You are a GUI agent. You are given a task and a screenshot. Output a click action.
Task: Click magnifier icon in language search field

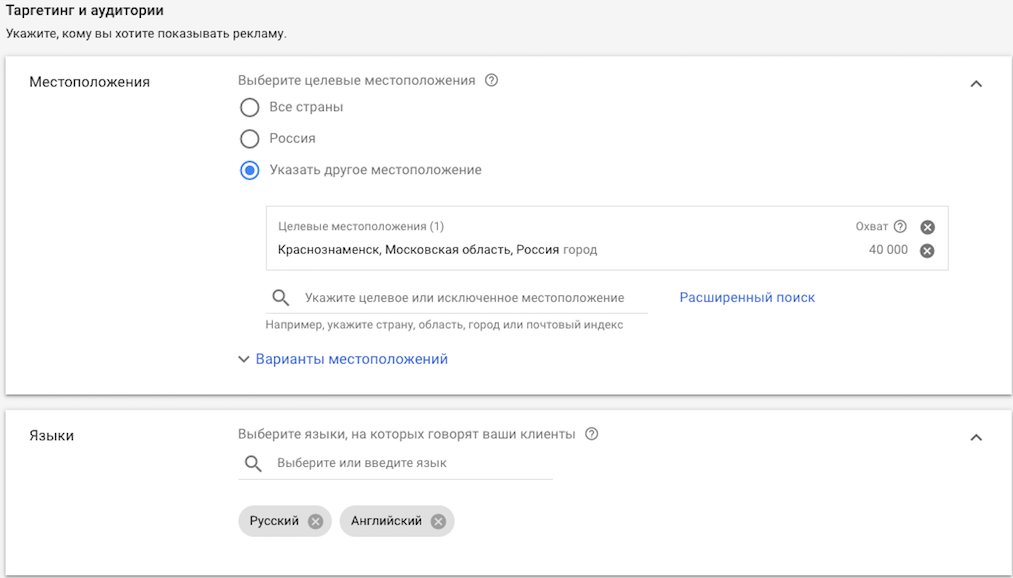[x=253, y=464]
